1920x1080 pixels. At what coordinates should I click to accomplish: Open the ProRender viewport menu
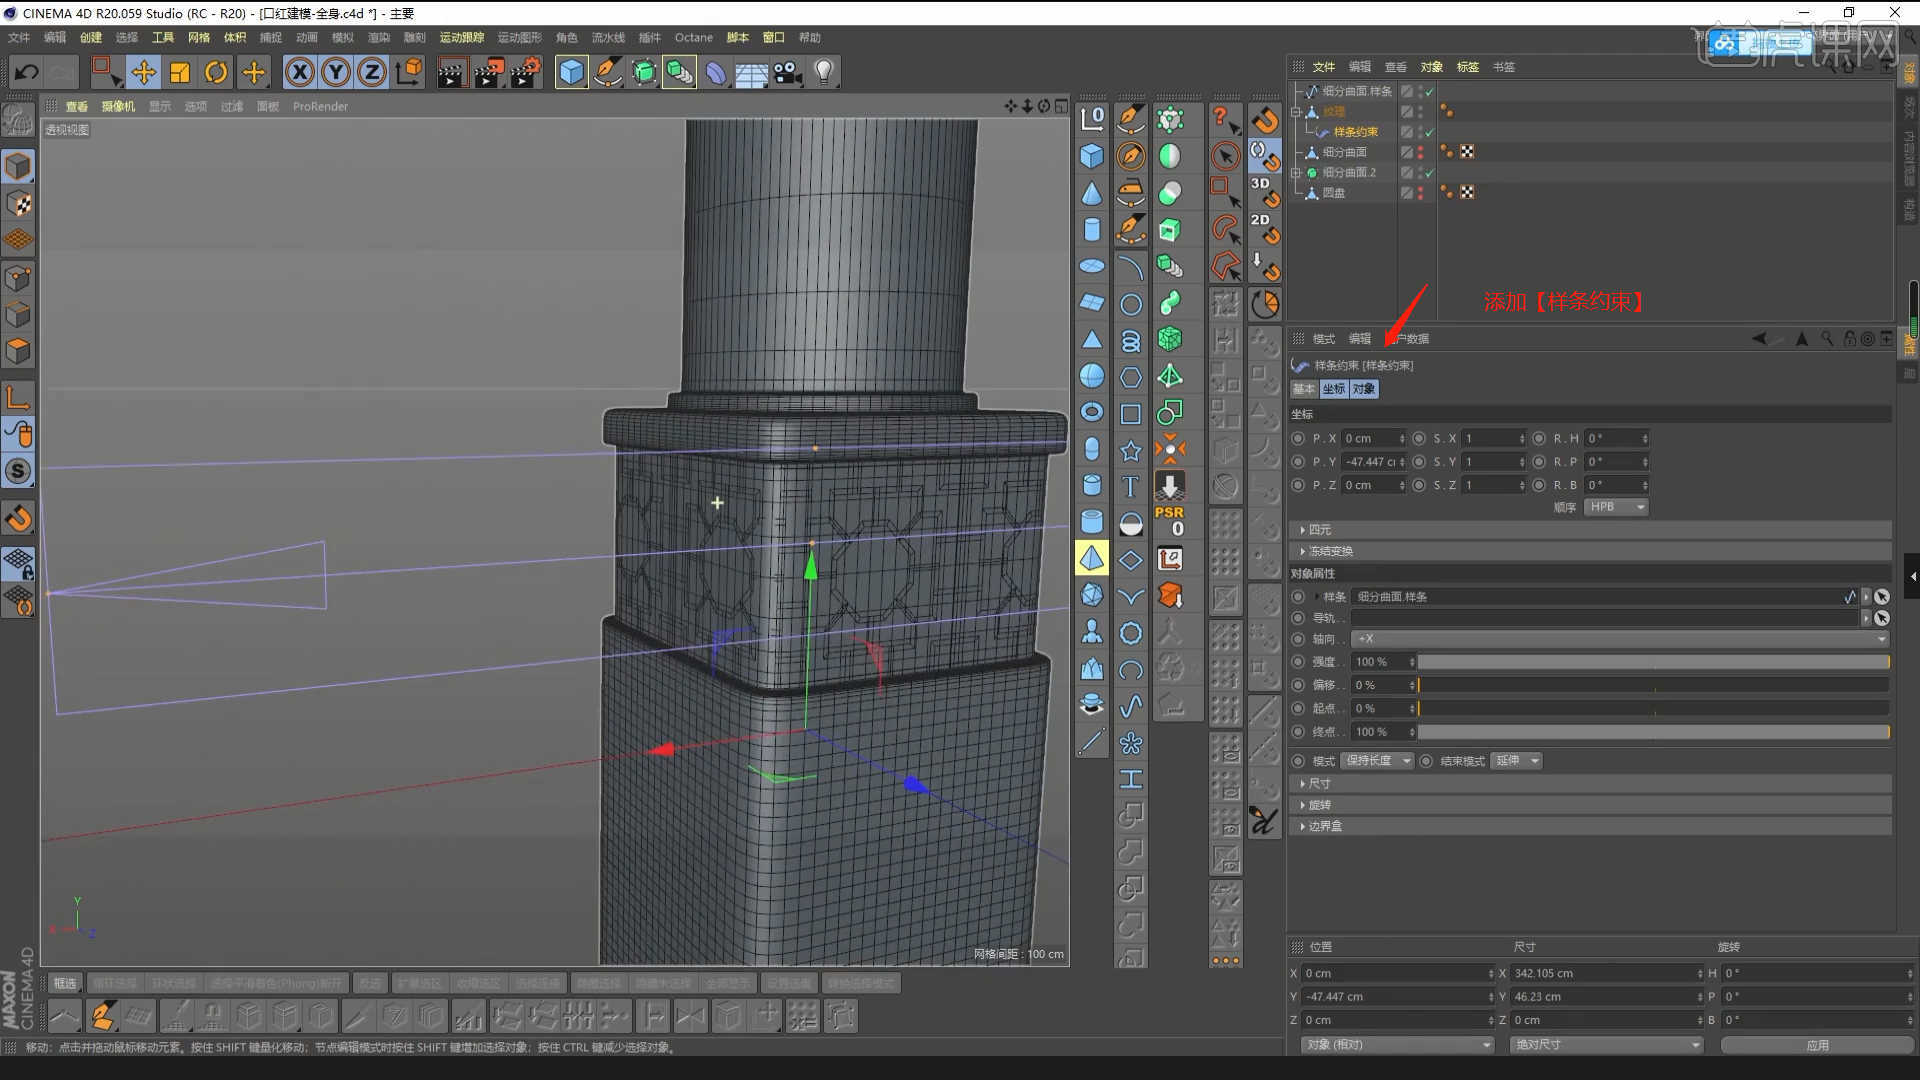320,106
